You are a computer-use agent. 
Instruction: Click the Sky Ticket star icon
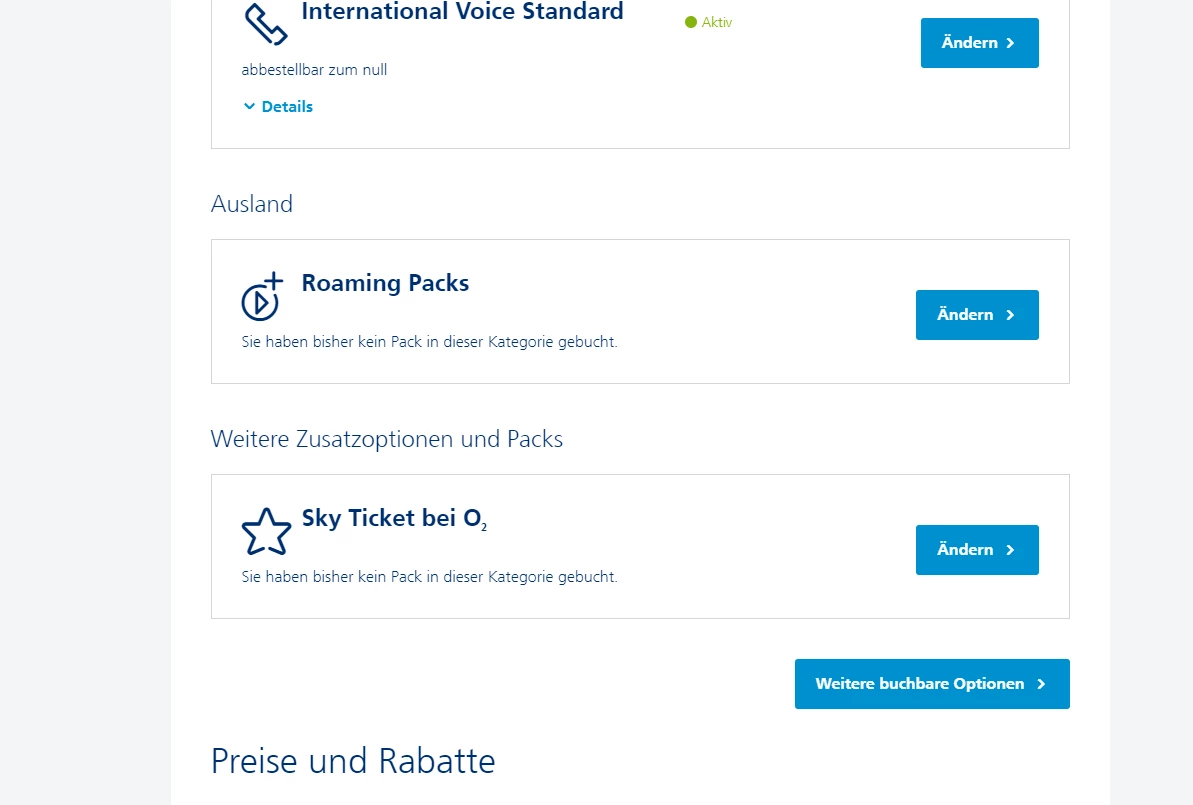pyautogui.click(x=266, y=532)
